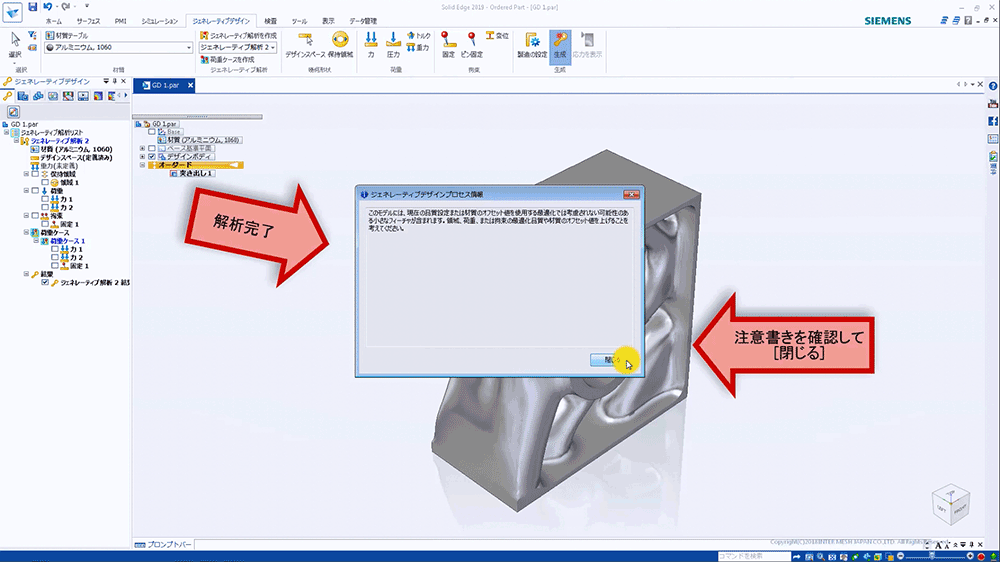
Task: Apply a 固定 (Fixed) constraint
Action: click(448, 45)
